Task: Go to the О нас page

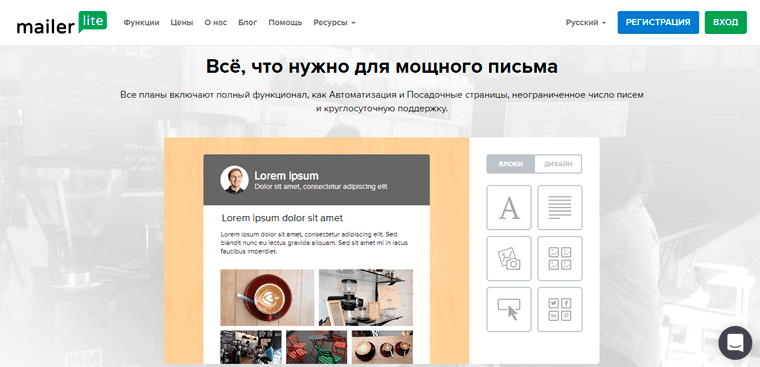Action: click(x=216, y=22)
